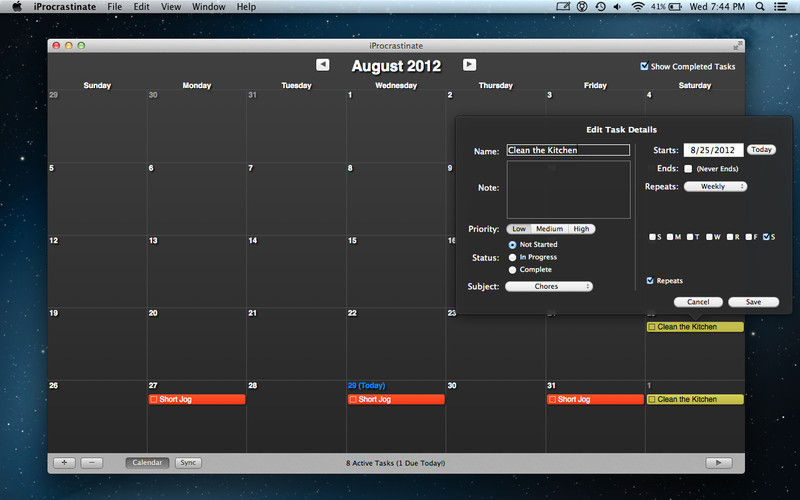Open Spotlight search in menu bar
The height and width of the screenshot is (500, 800).
click(760, 7)
